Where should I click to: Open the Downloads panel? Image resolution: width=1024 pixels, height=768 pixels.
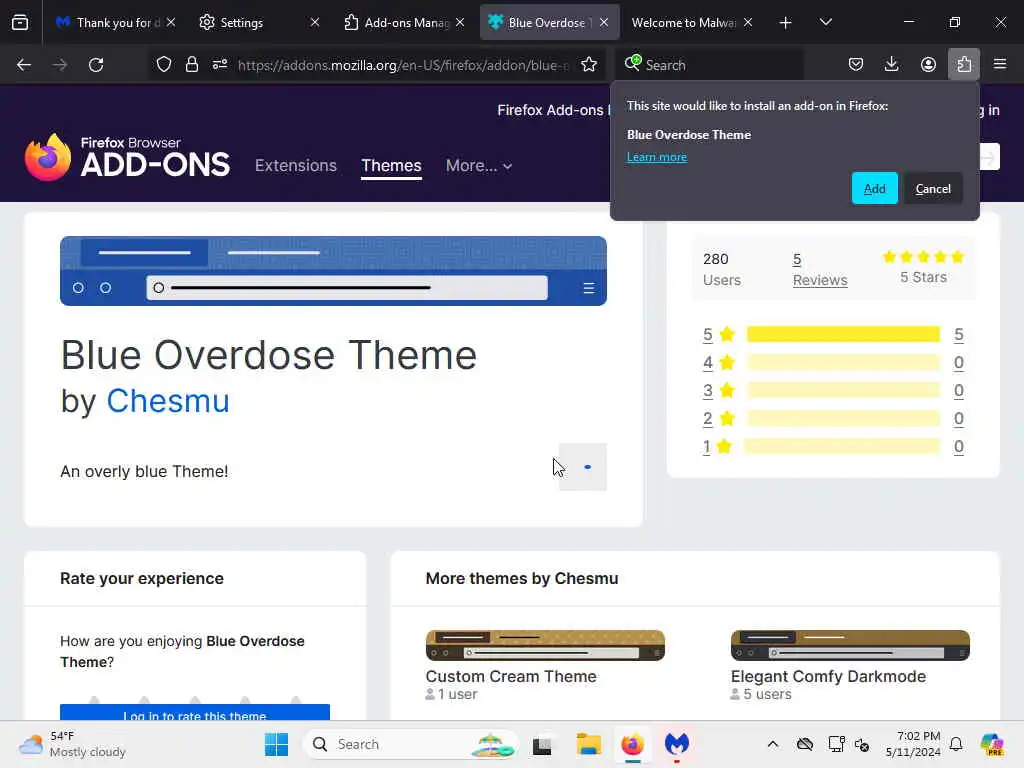click(891, 65)
